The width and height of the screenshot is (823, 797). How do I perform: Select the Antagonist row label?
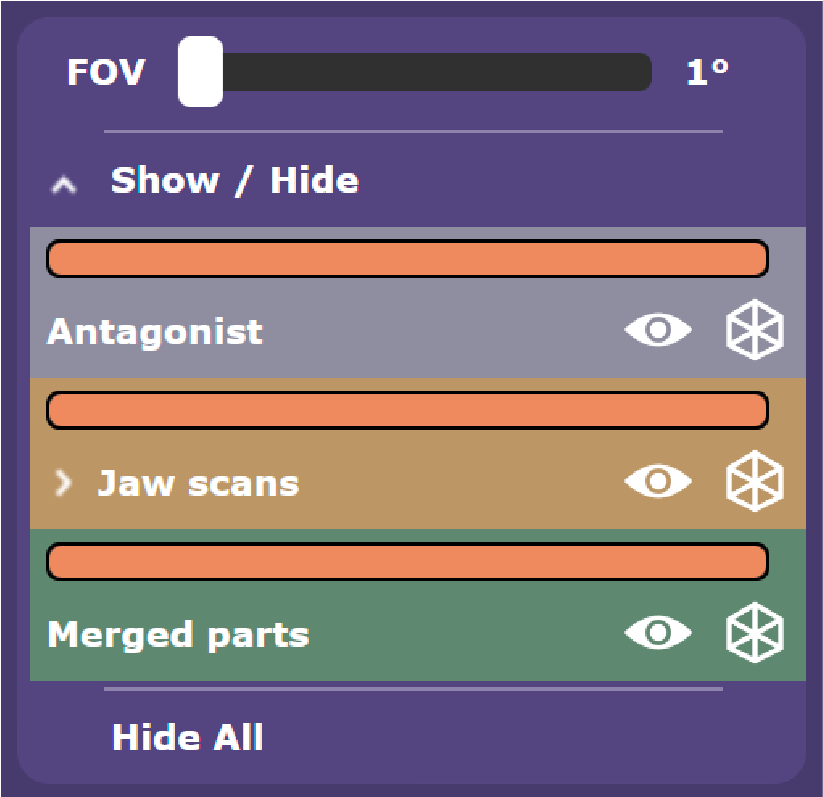155,332
